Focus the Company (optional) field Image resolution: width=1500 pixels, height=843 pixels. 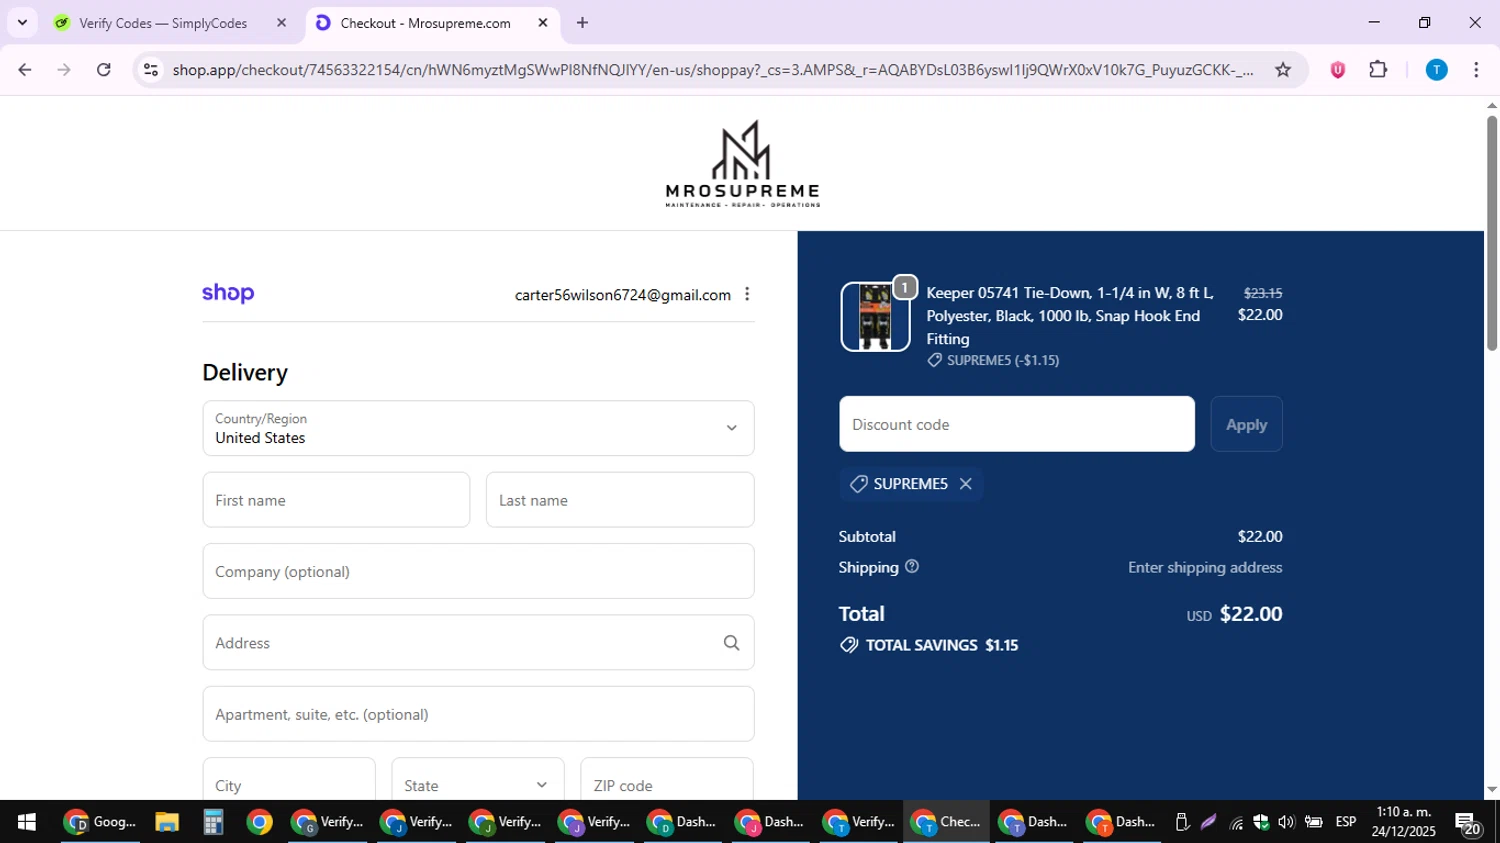478,571
